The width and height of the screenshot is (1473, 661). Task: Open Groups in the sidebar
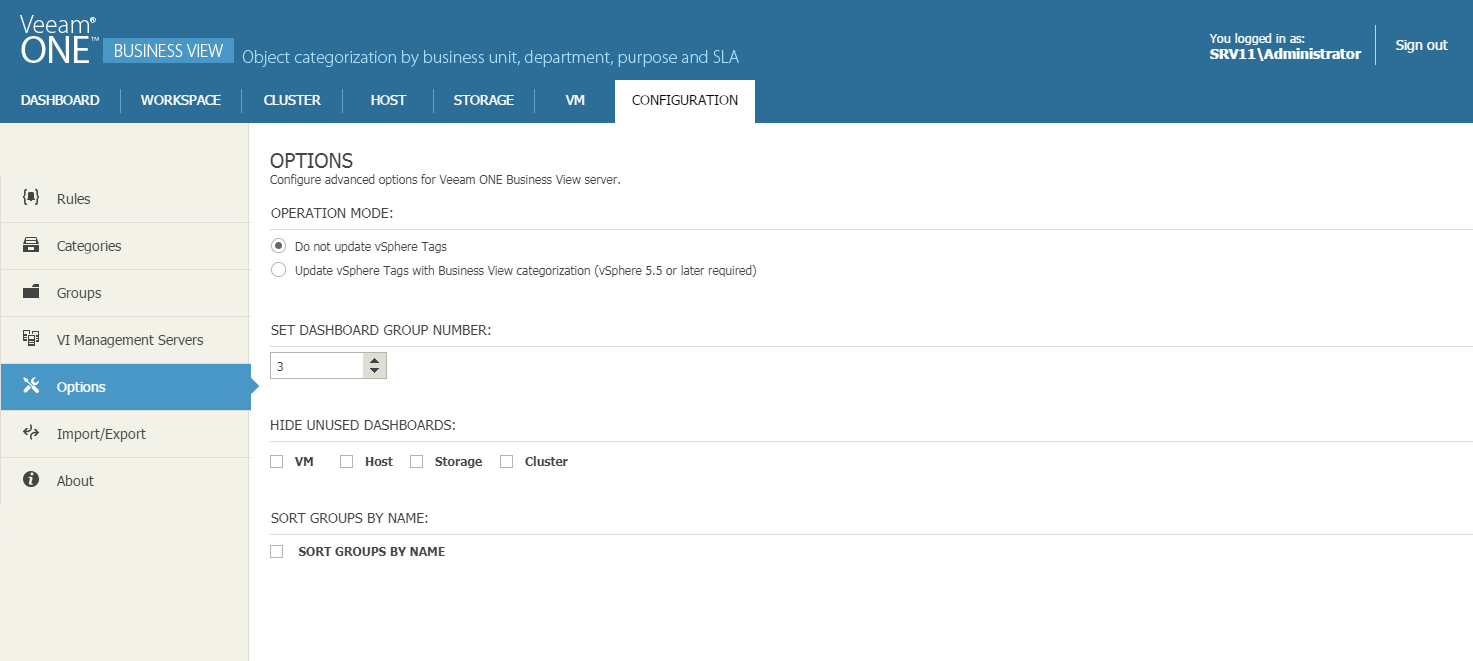[124, 293]
